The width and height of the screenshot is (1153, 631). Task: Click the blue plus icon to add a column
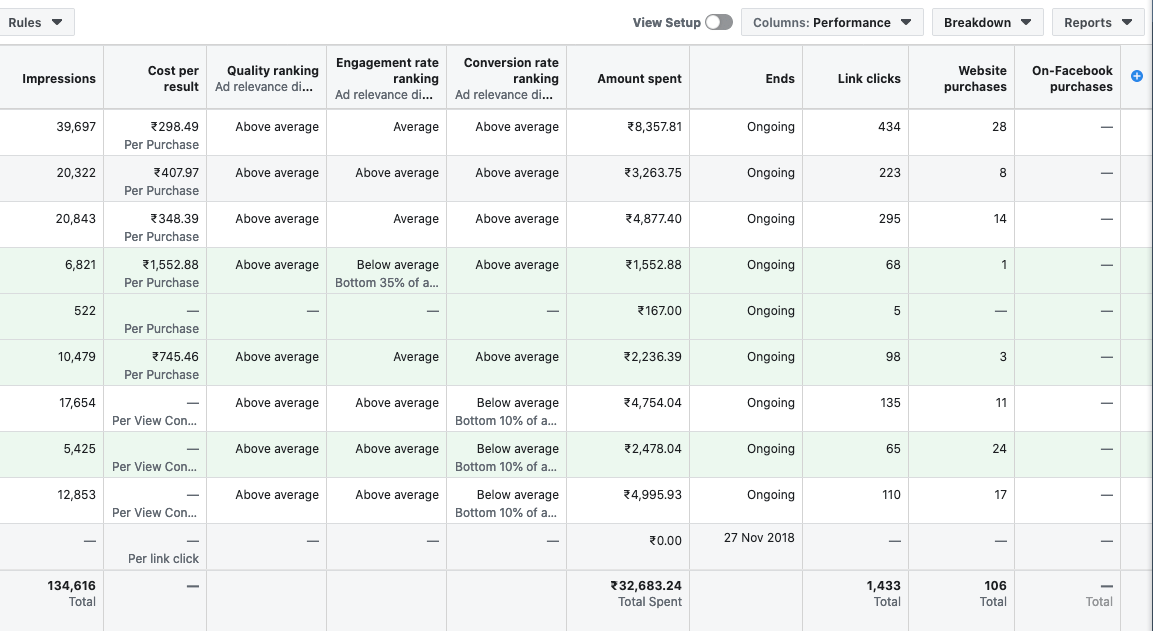click(1136, 76)
